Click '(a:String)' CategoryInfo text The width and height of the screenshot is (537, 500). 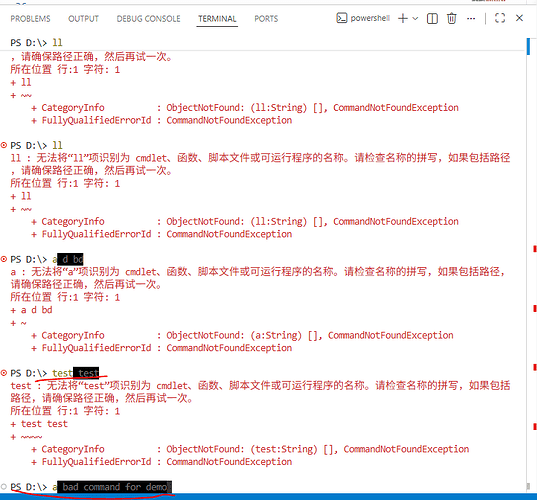[x=276, y=335]
